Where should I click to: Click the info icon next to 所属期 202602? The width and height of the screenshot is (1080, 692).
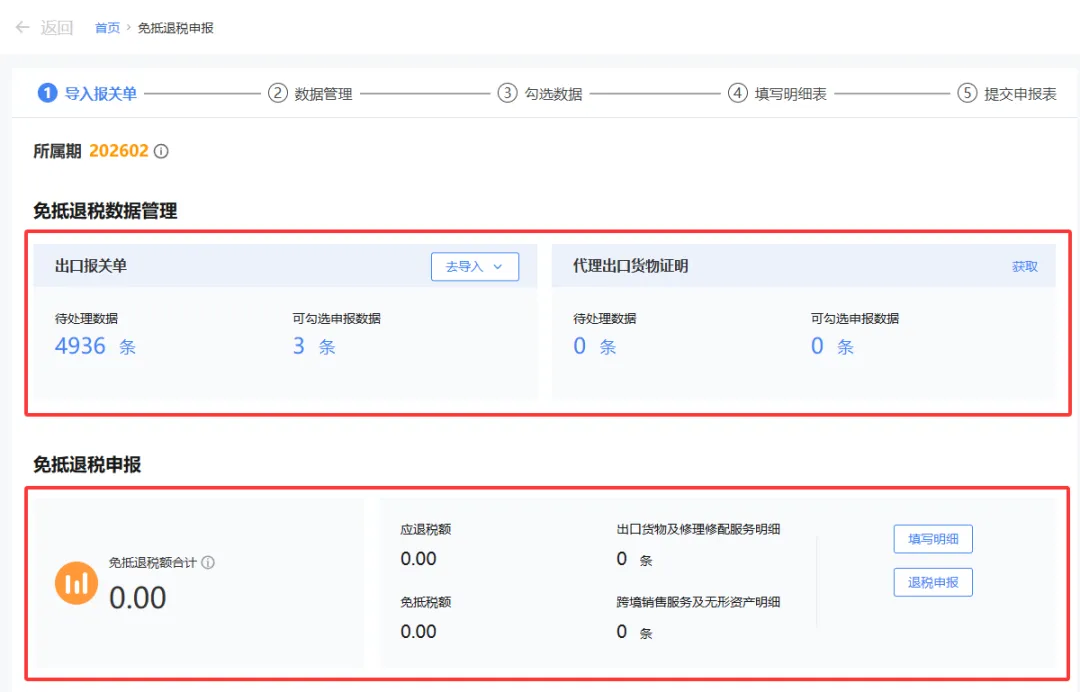tap(160, 149)
